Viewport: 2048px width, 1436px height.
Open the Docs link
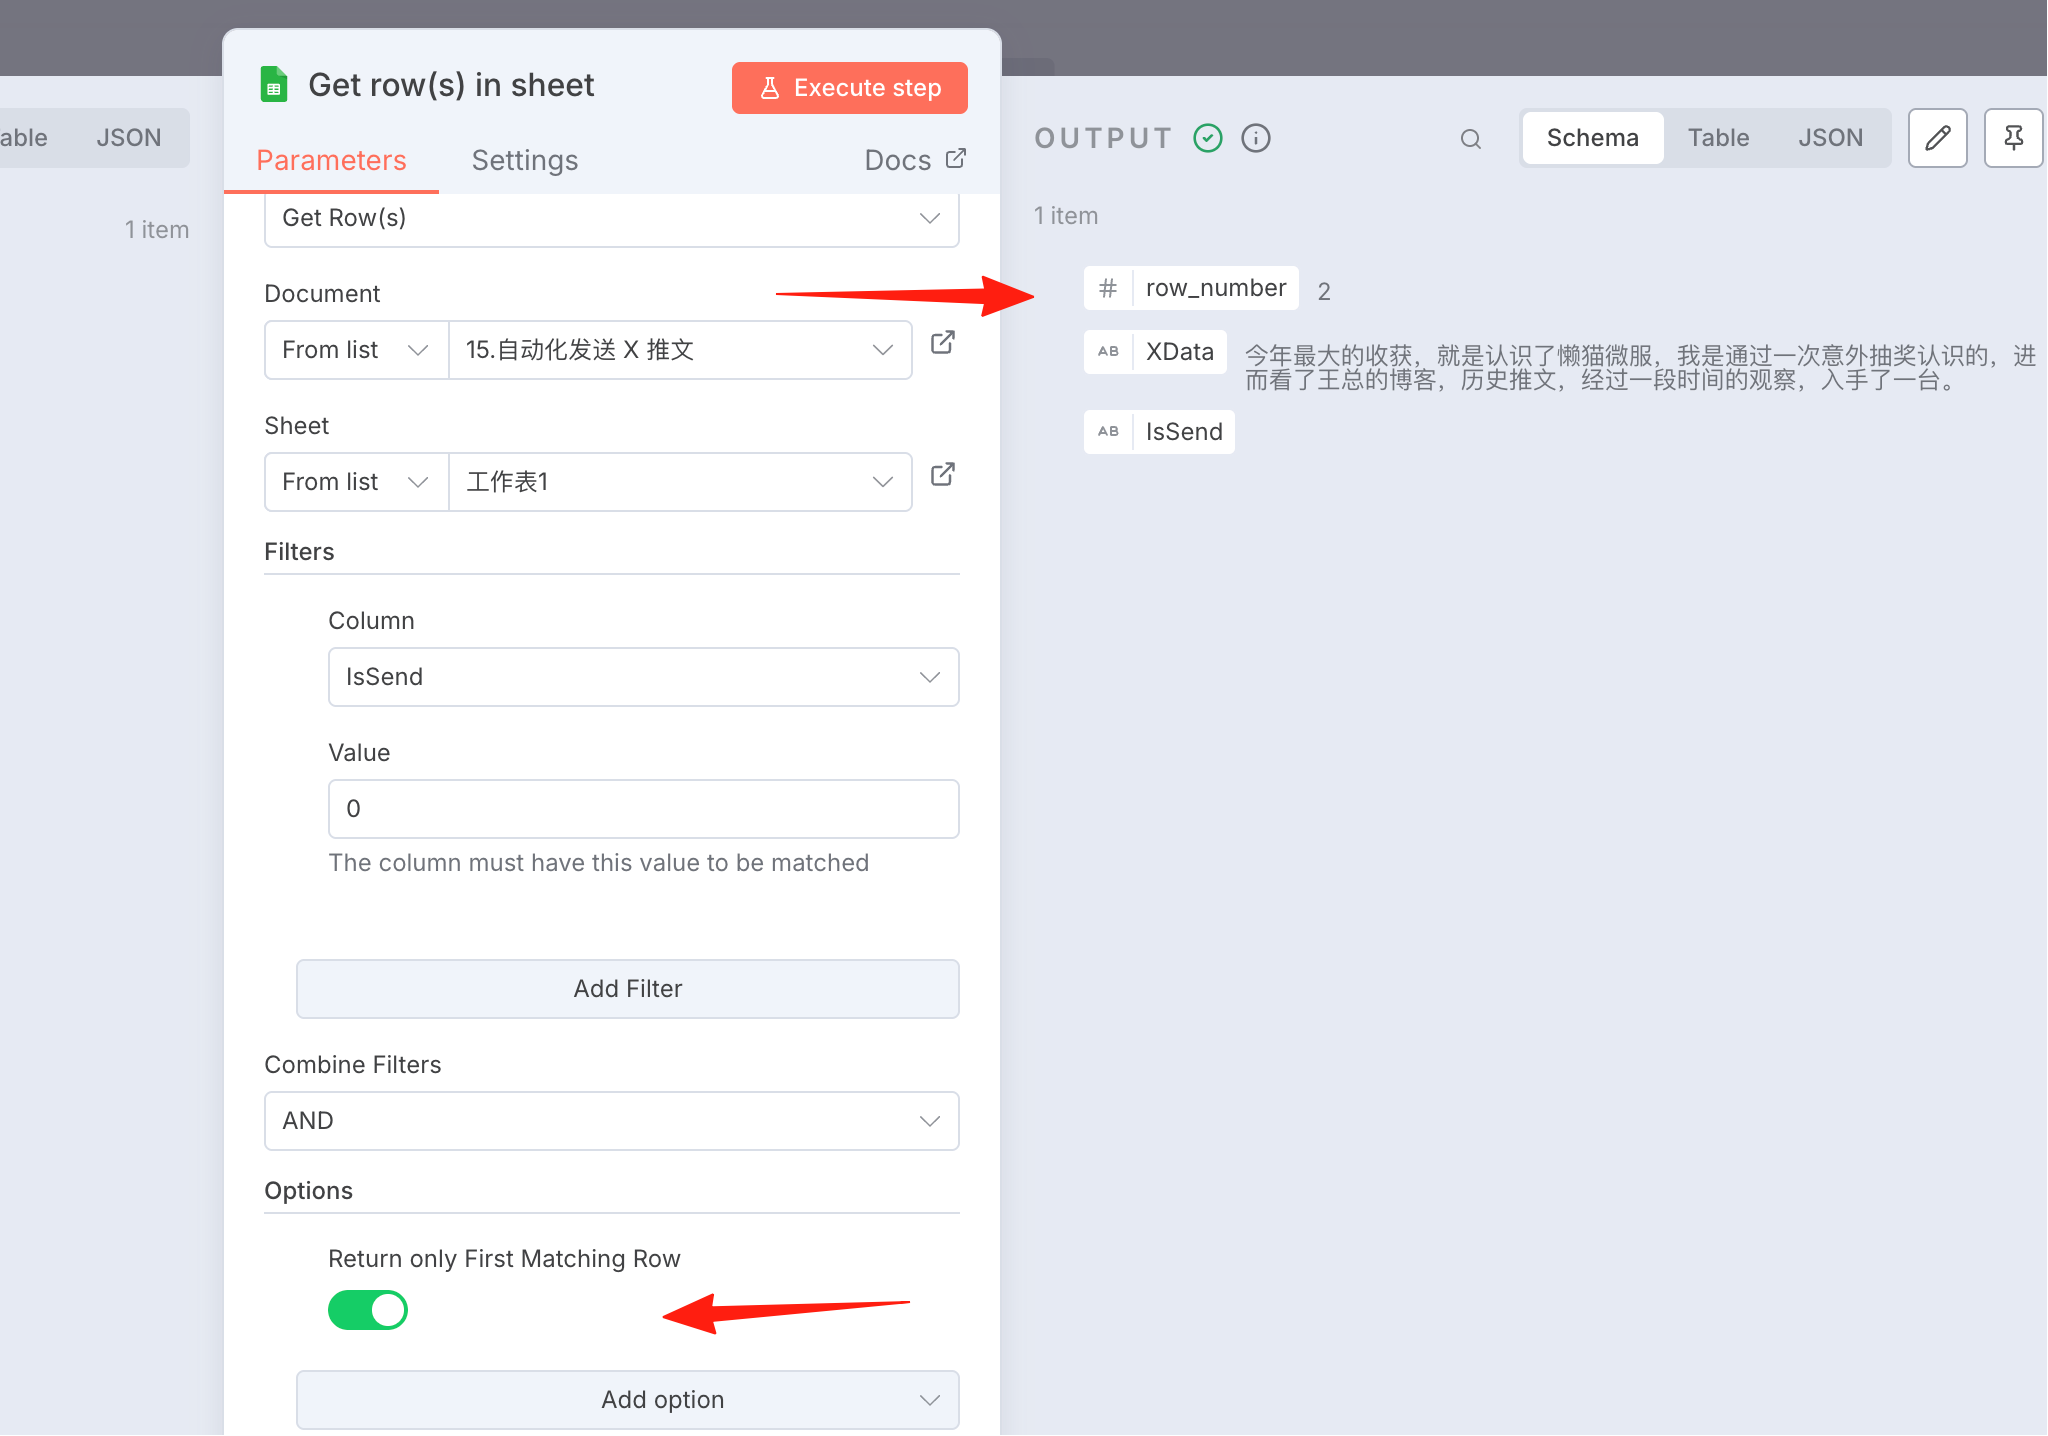[915, 160]
